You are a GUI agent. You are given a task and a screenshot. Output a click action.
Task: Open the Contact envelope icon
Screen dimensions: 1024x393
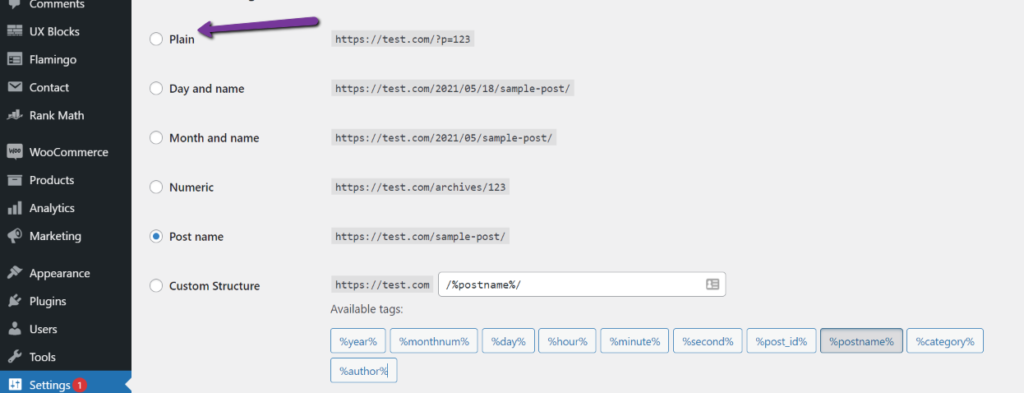[x=15, y=87]
